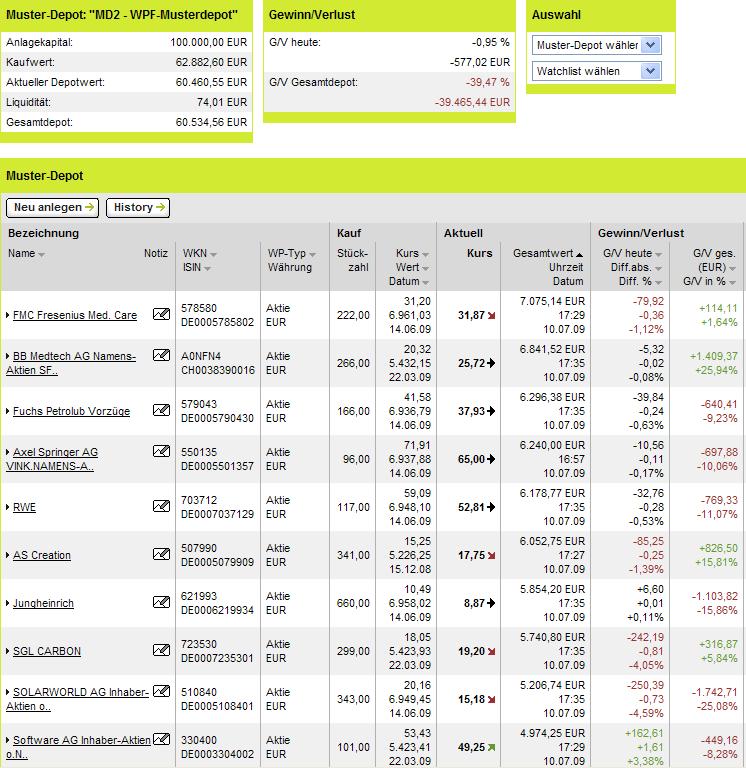Screen dimensions: 746x768
Task: Click Gesamtwert 7.075,14 EUR cell
Action: 552,301
